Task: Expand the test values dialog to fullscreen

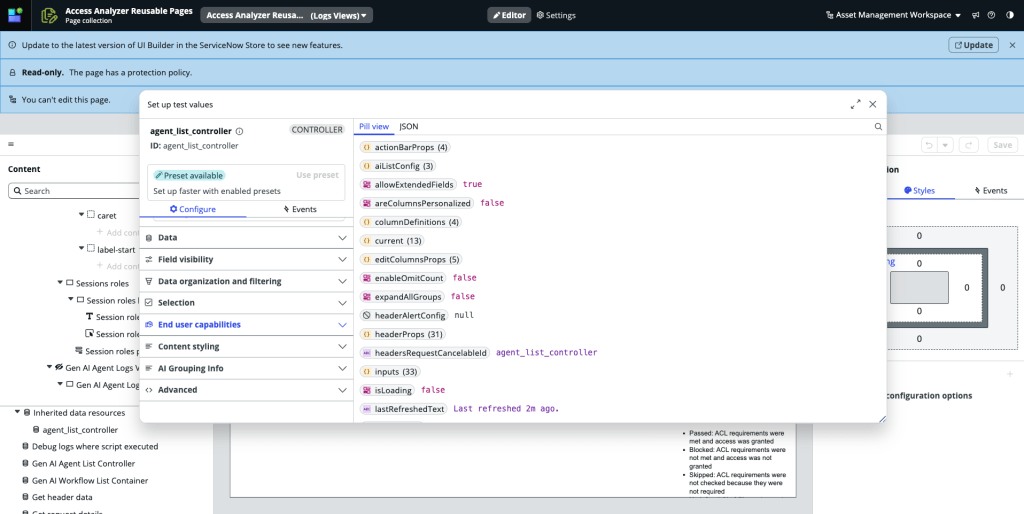Action: (856, 104)
